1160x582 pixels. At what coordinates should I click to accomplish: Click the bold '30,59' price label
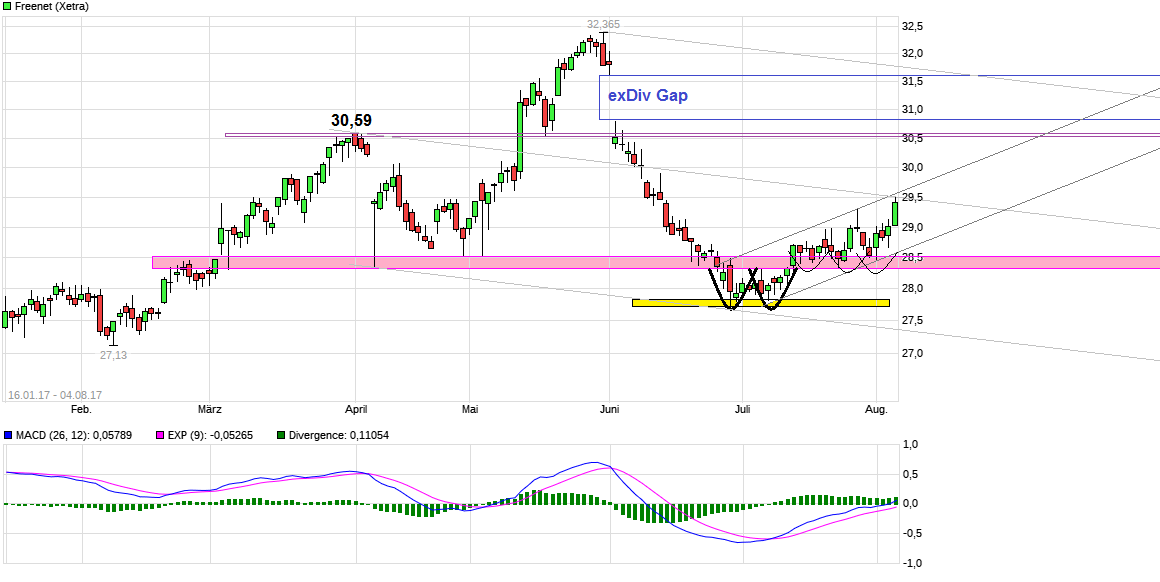[351, 121]
